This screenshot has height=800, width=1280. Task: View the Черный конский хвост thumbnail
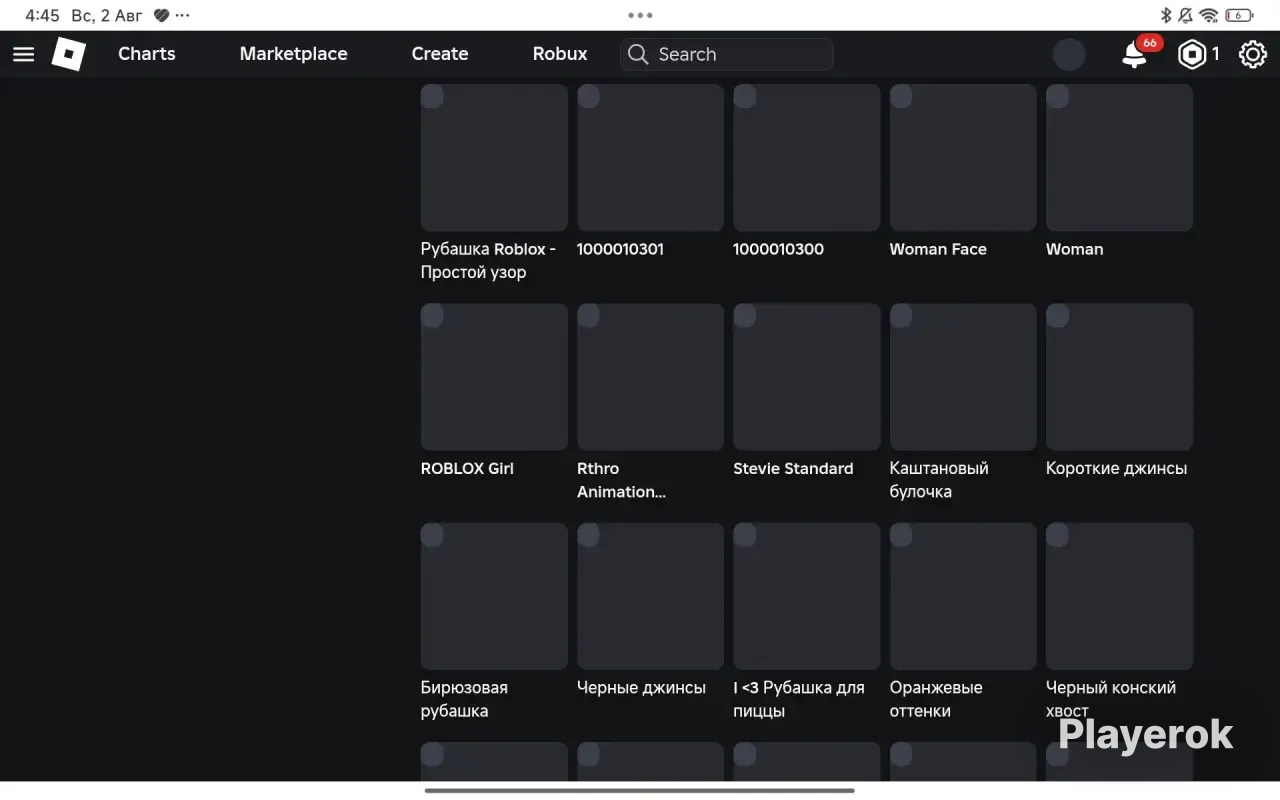tap(1120, 596)
